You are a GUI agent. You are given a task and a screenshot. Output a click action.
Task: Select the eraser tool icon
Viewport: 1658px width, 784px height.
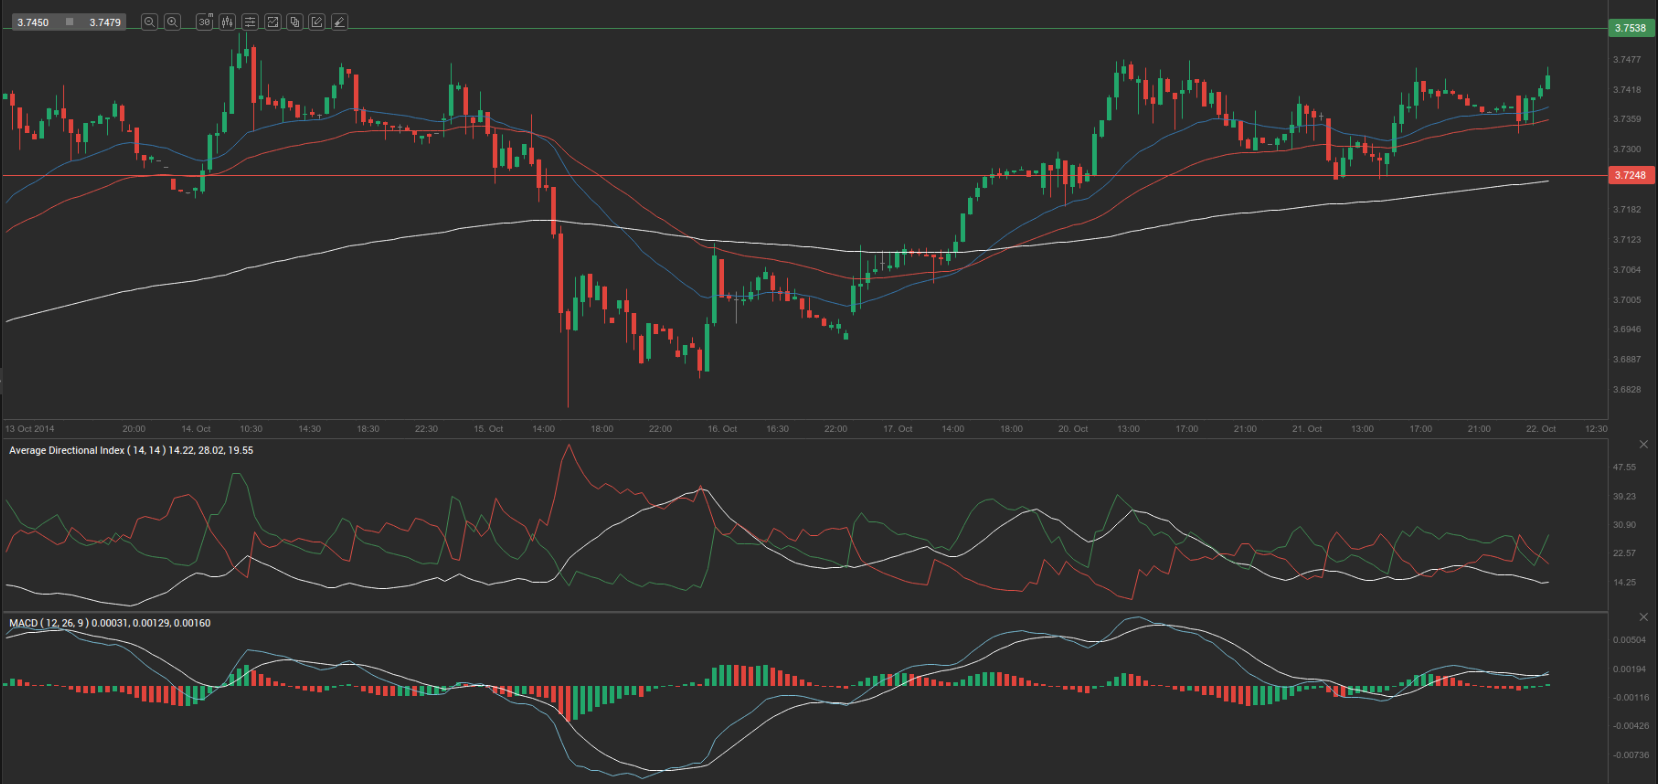click(340, 22)
